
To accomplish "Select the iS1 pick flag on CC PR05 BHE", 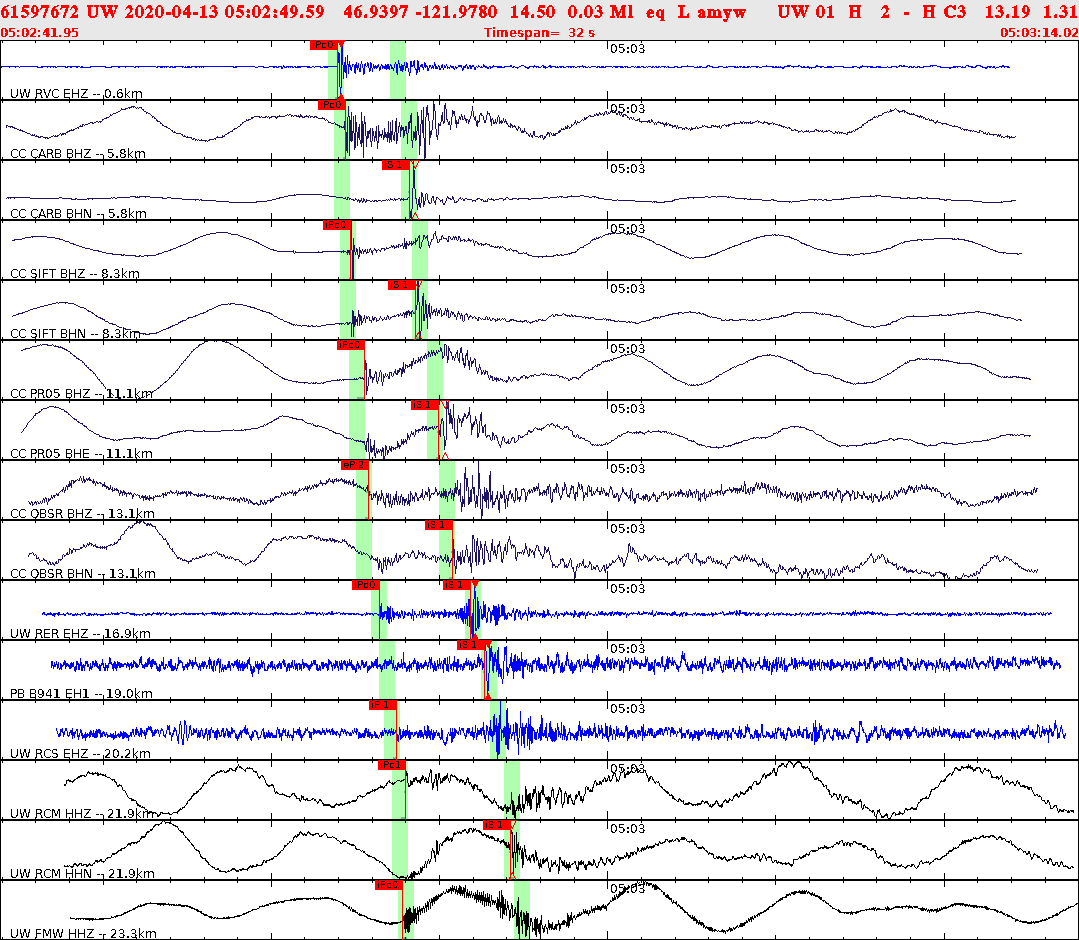I will tap(425, 406).
